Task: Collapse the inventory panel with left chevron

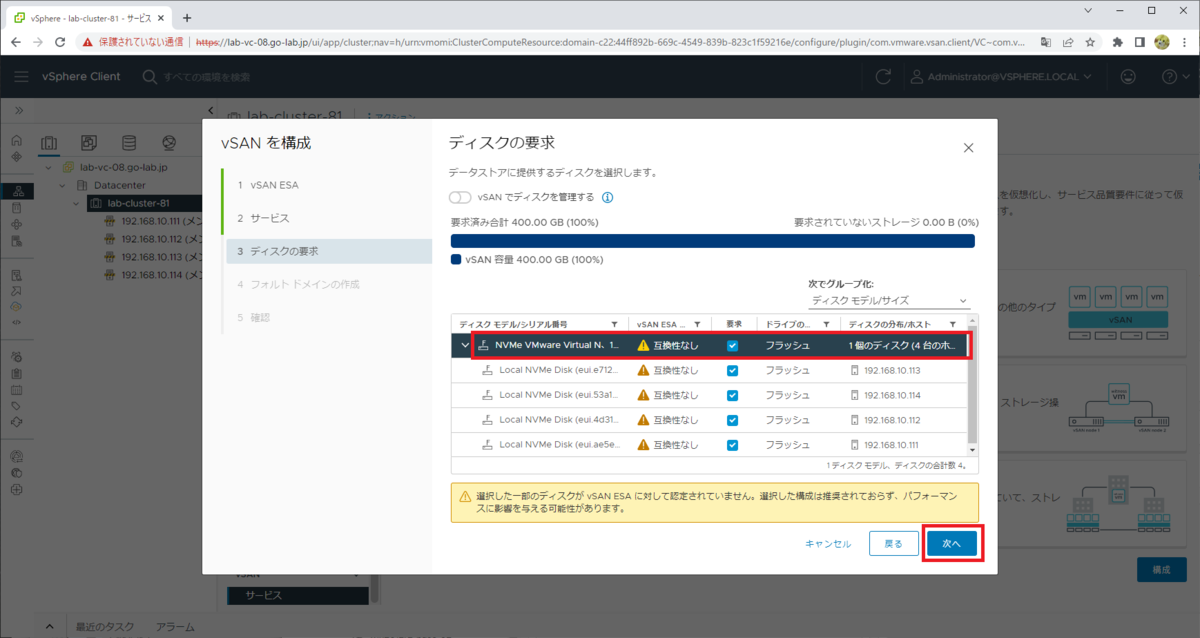Action: tap(210, 110)
